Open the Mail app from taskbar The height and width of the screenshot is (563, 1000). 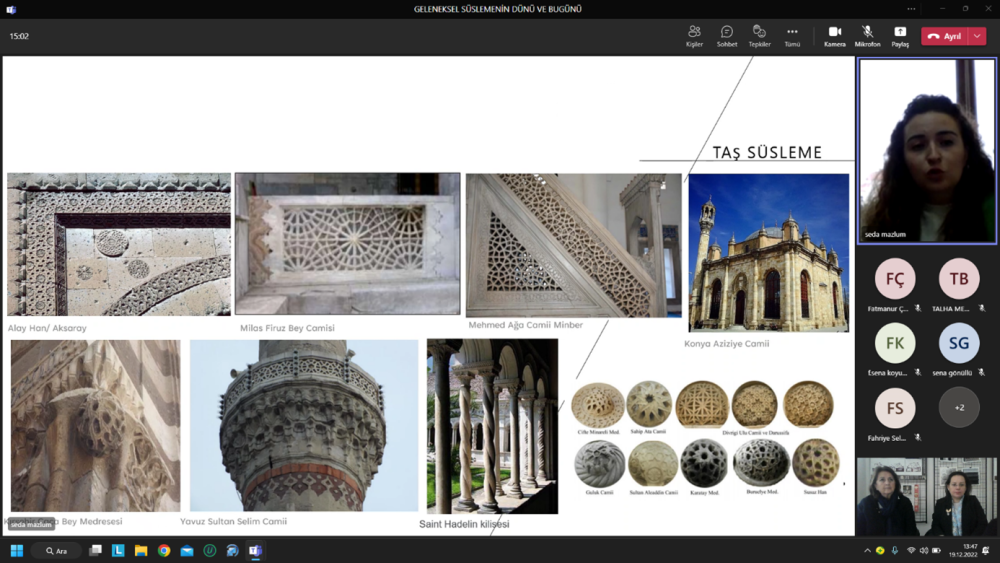(187, 551)
